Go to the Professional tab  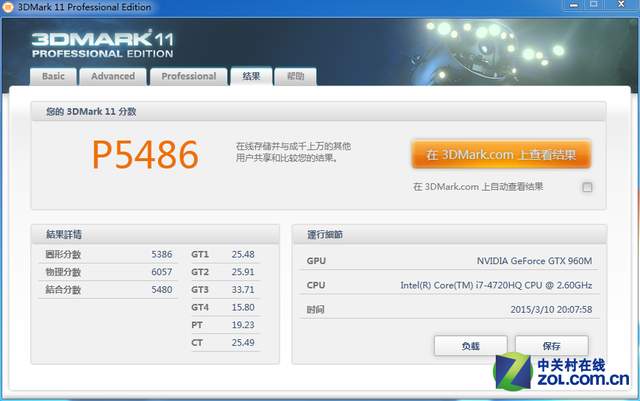click(188, 76)
